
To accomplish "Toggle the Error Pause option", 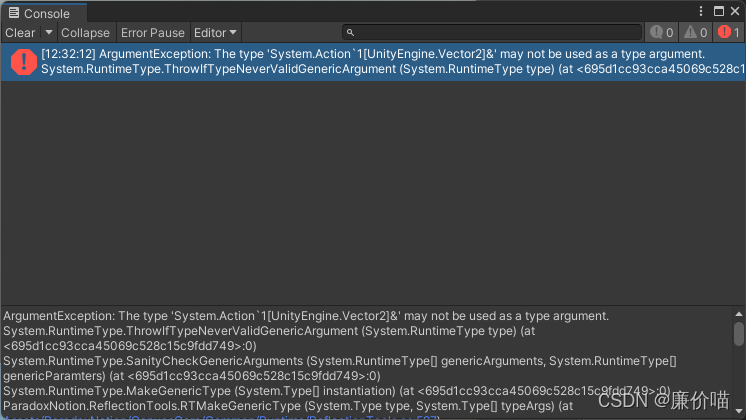I will pyautogui.click(x=153, y=33).
